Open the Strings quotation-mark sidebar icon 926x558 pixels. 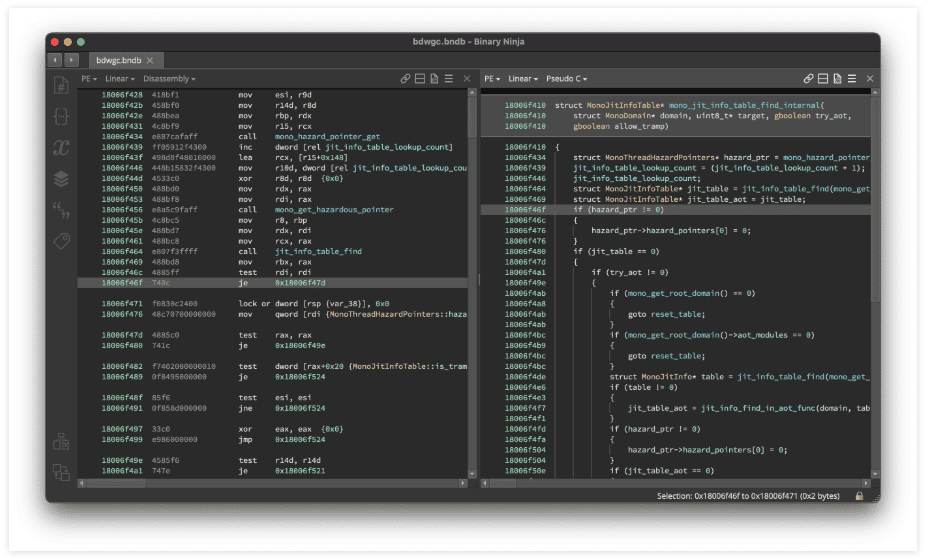click(x=61, y=210)
